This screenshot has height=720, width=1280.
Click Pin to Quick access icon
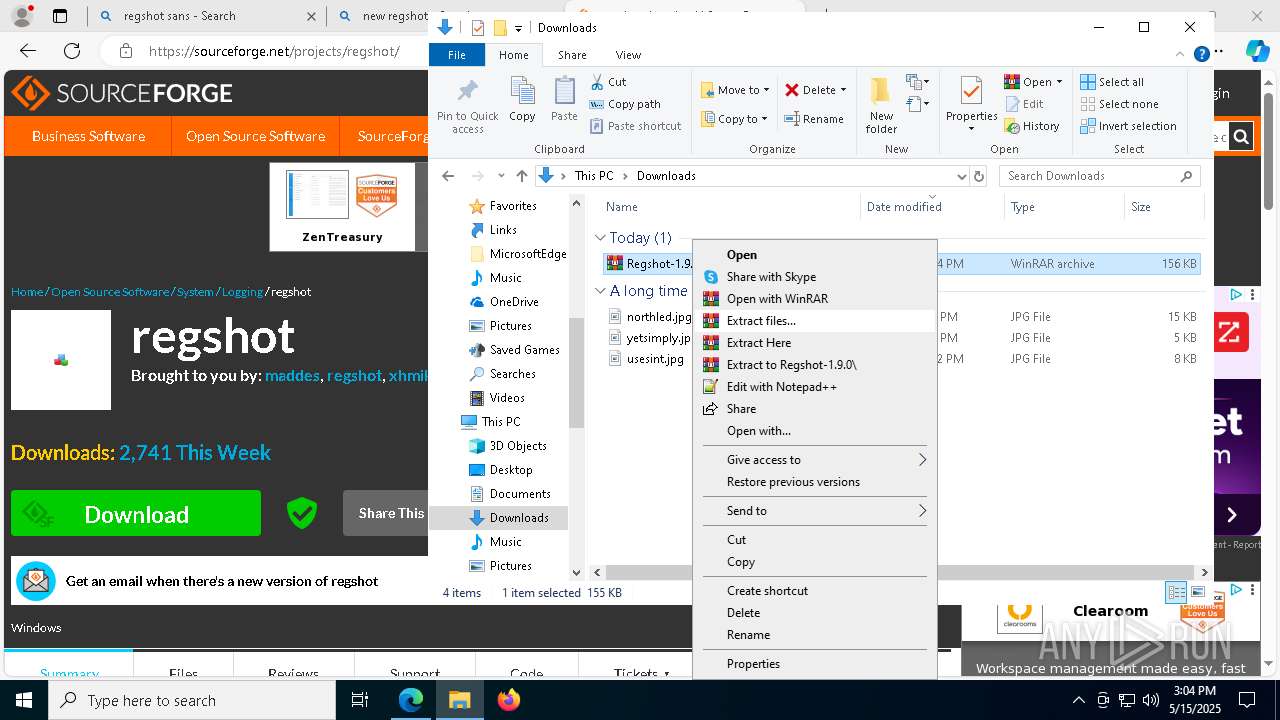467,105
